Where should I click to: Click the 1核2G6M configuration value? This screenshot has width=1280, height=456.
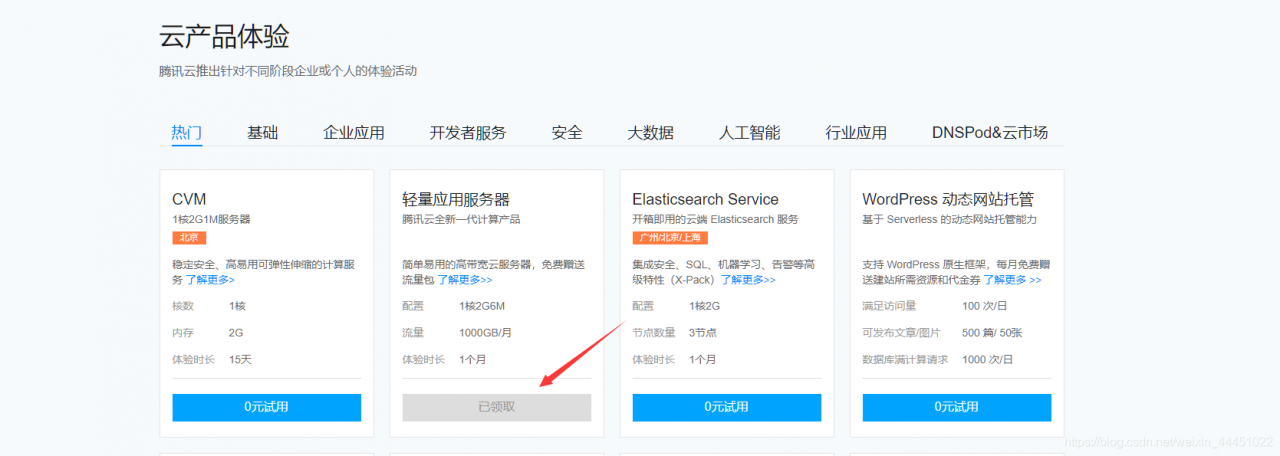tap(482, 306)
